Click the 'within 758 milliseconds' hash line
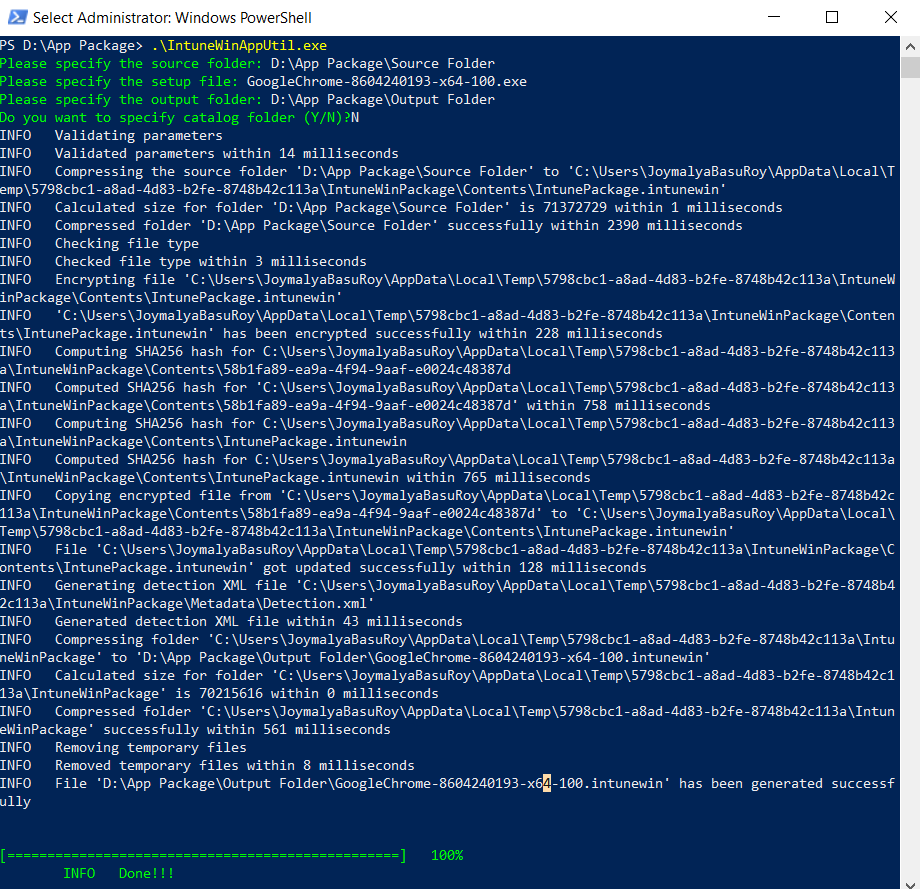Screen dimensions: 920x889 click(x=355, y=405)
